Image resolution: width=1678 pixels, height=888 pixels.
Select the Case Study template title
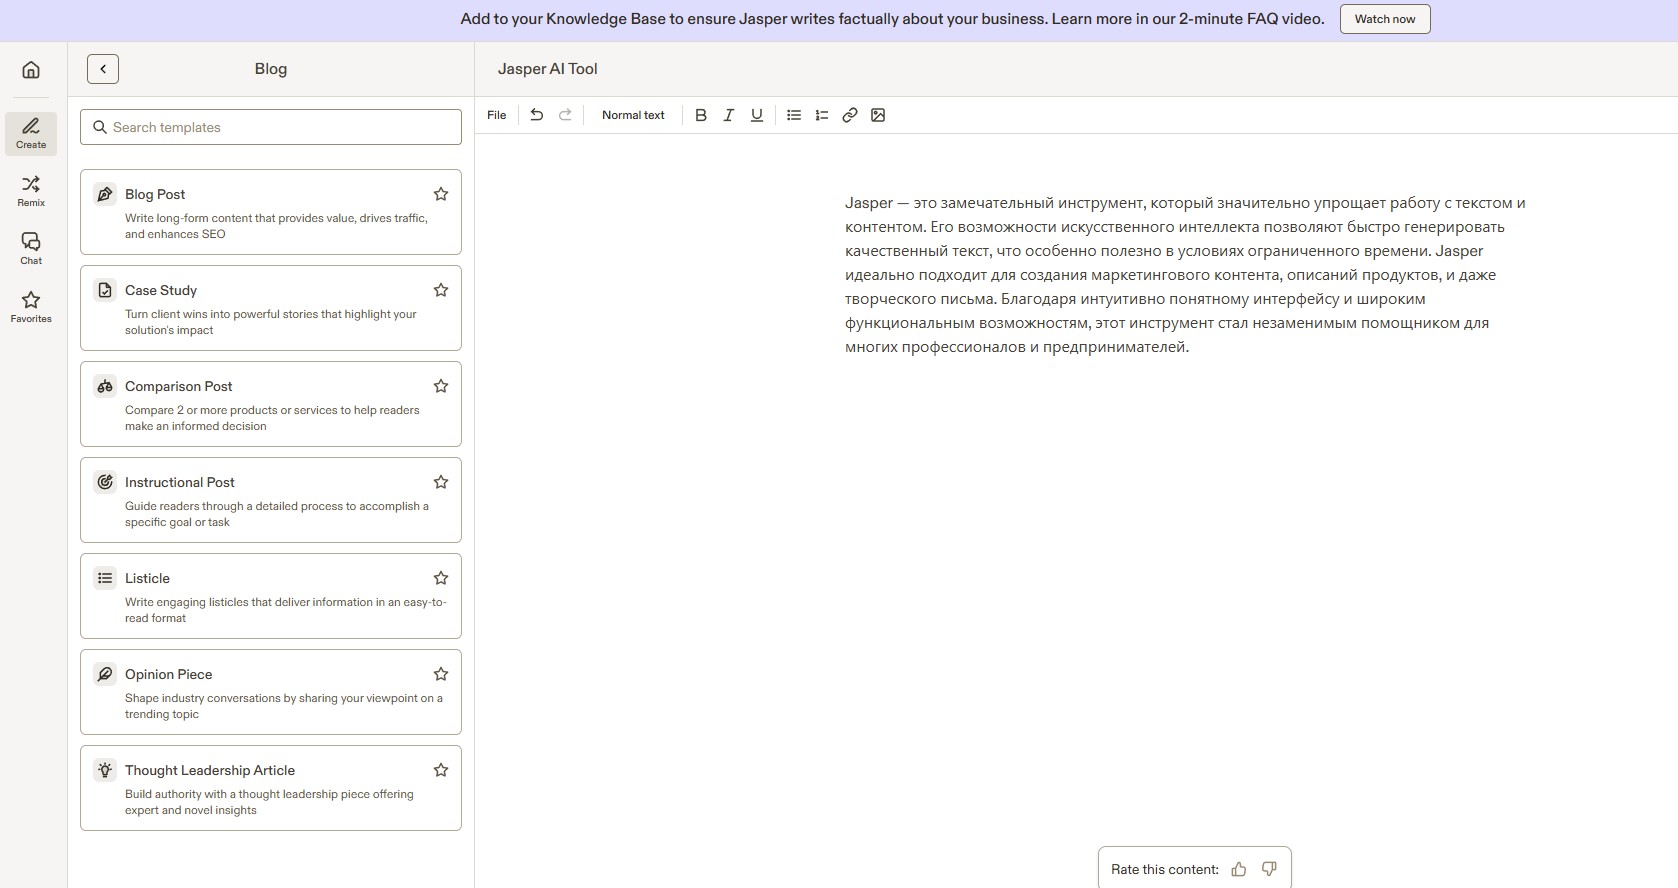161,290
